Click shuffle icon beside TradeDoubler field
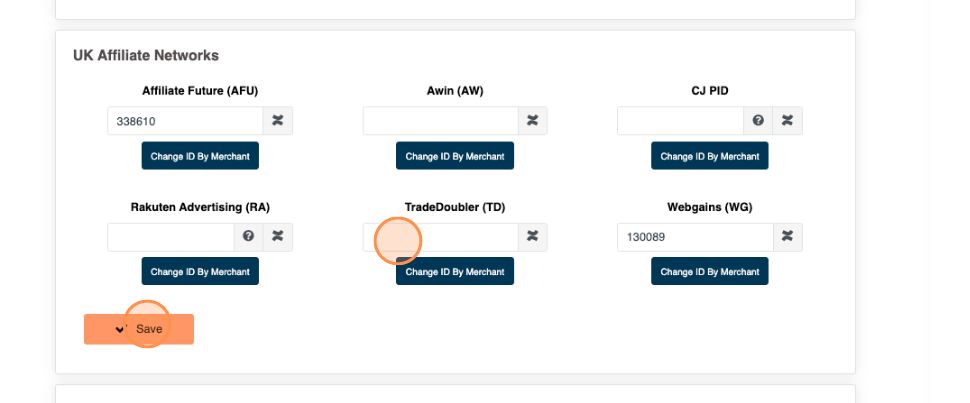This screenshot has width=970, height=403. 533,237
